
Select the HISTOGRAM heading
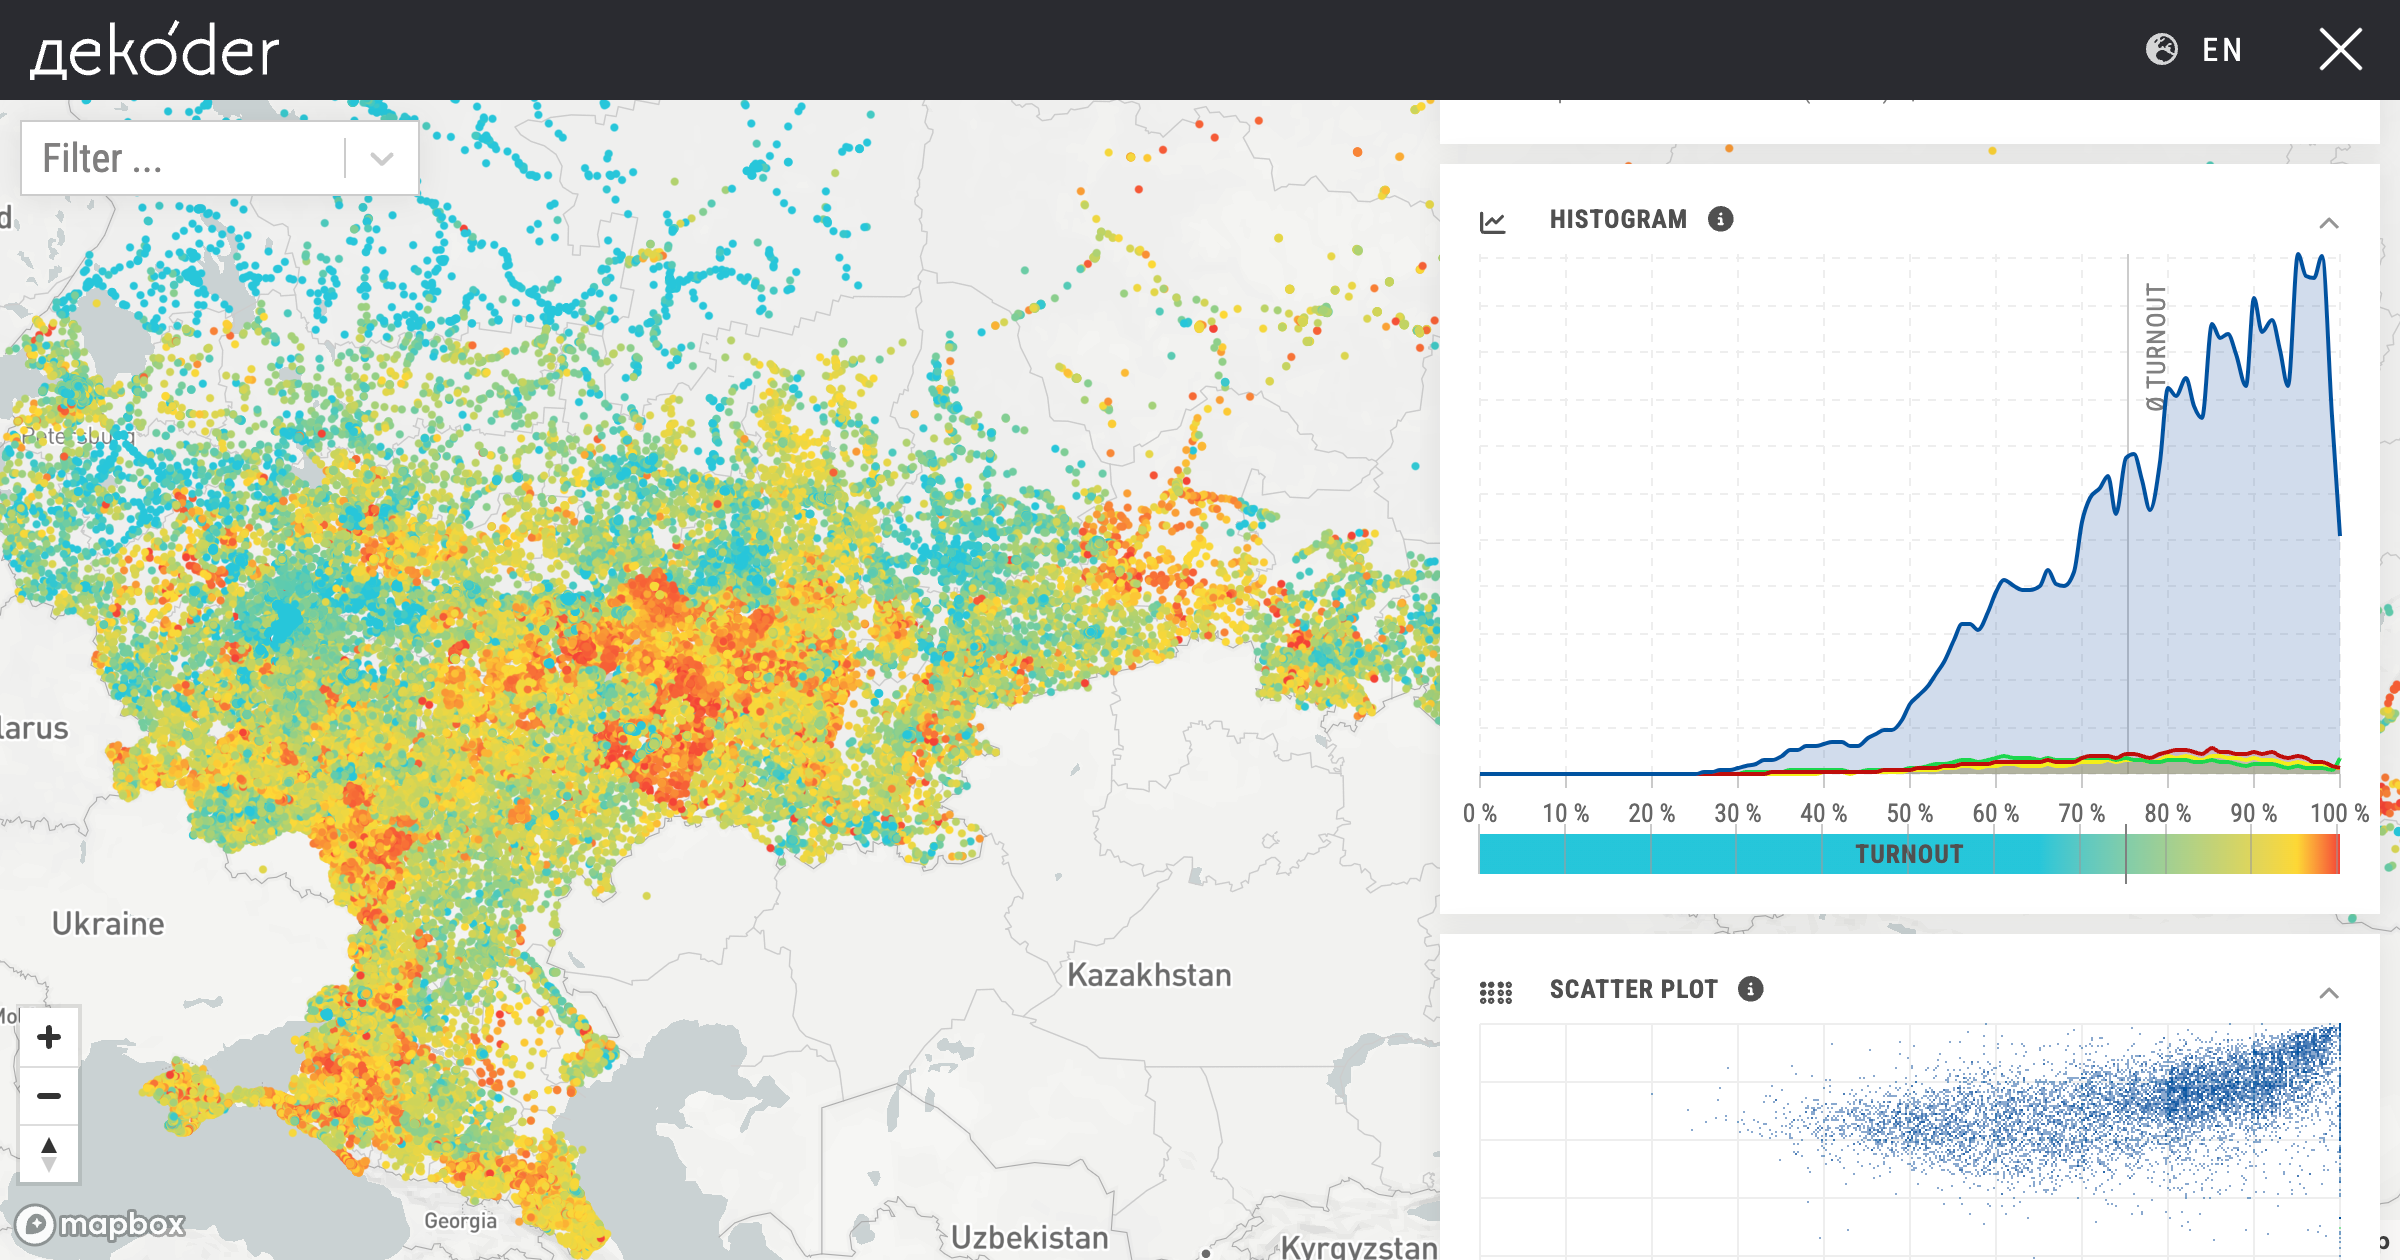[1618, 219]
